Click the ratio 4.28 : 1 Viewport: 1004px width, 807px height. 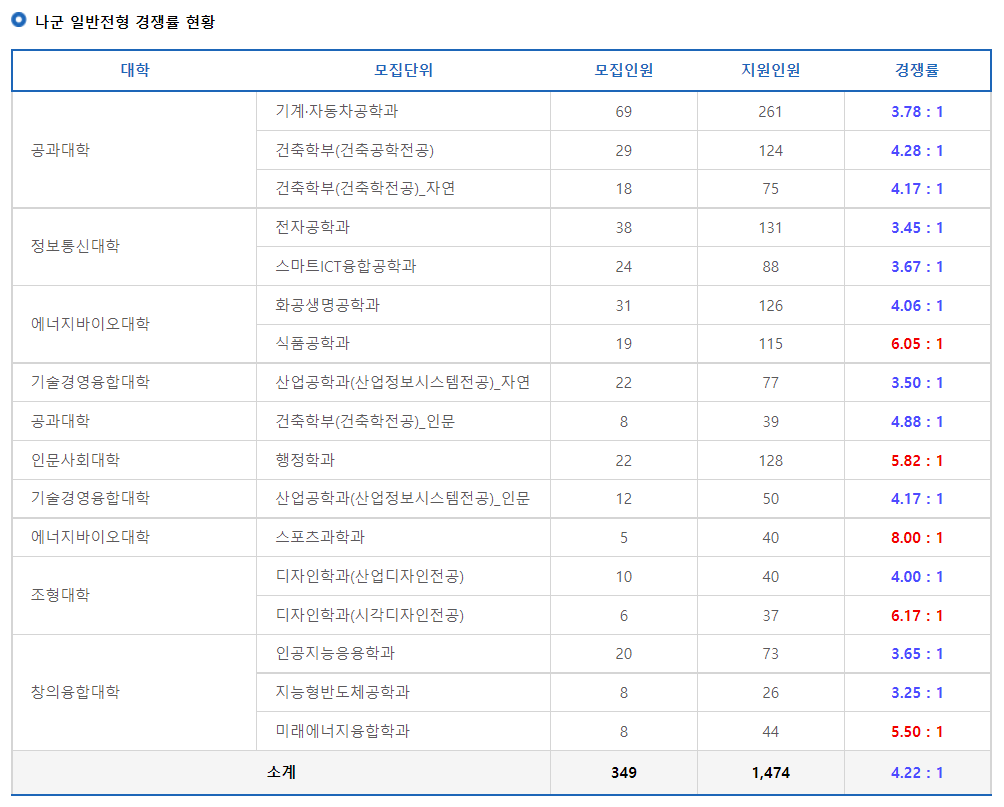(917, 151)
